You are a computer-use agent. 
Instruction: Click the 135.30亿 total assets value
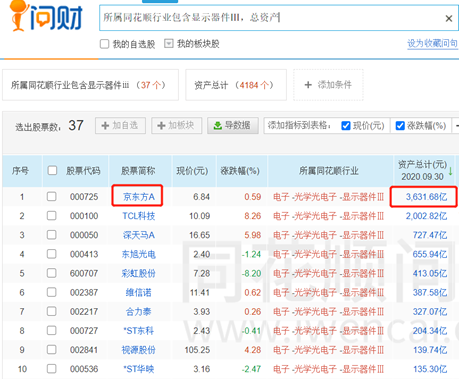pos(430,369)
